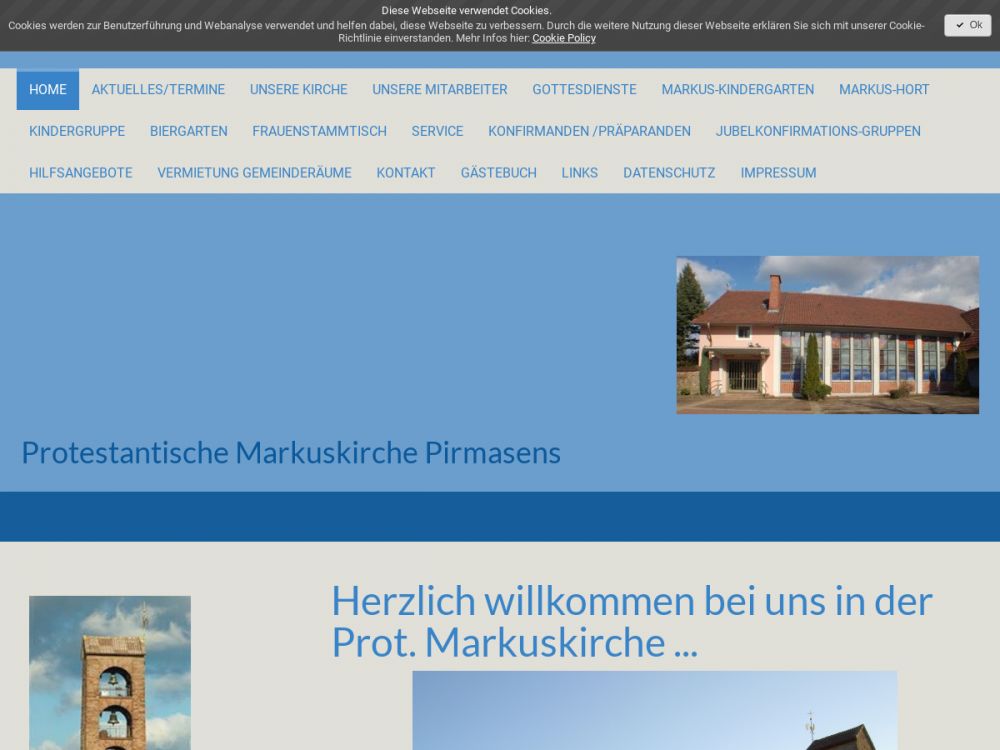Visit the Impressum page
The height and width of the screenshot is (750, 1000).
click(778, 173)
